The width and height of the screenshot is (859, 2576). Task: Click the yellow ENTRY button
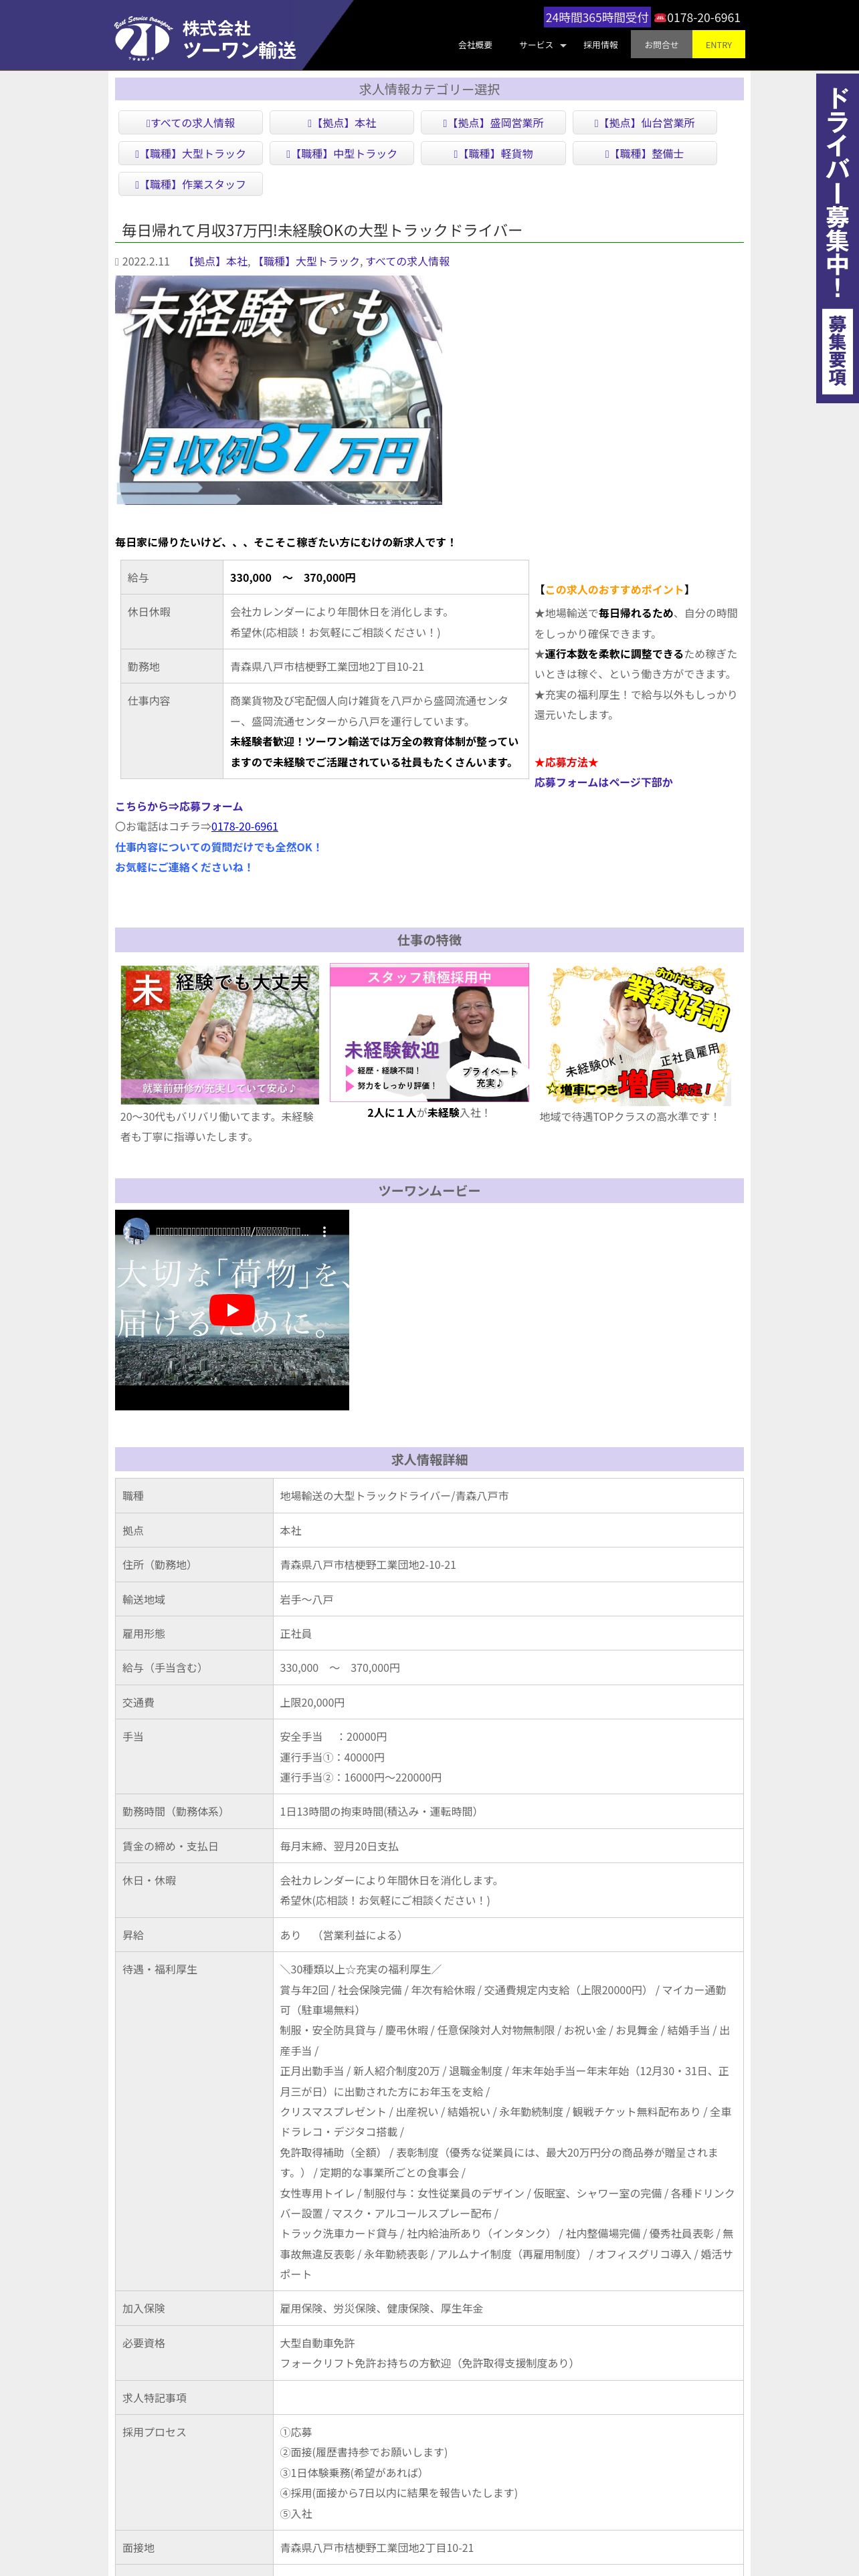(x=718, y=45)
